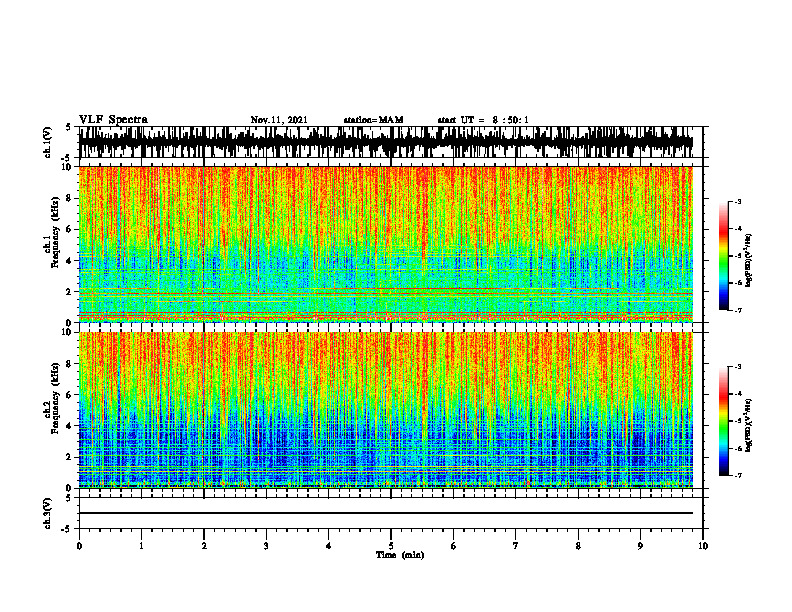Click the -7 label on ch.1 colour bar

click(738, 310)
